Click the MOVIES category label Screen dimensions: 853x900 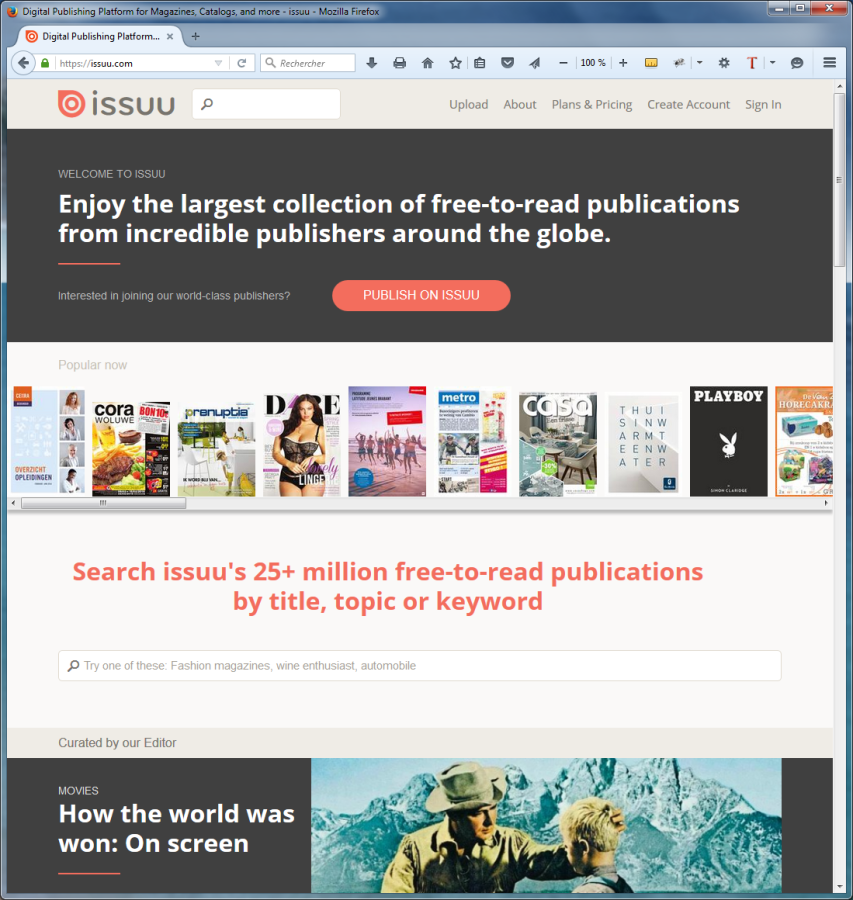78,790
